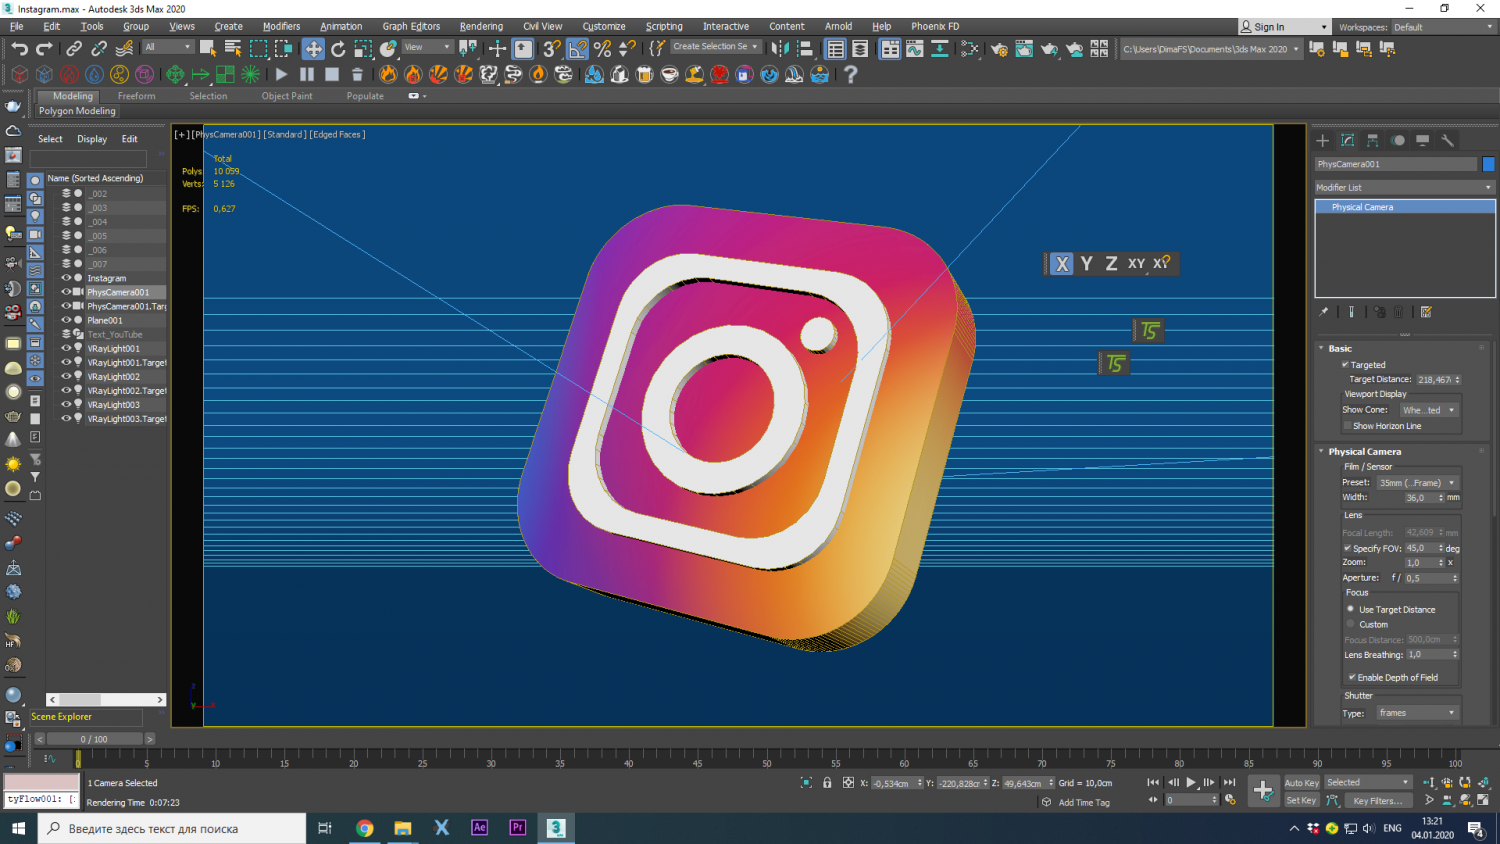Viewport: 1500px width, 844px height.
Task: Activate the Select and Rotate tool
Action: point(338,48)
